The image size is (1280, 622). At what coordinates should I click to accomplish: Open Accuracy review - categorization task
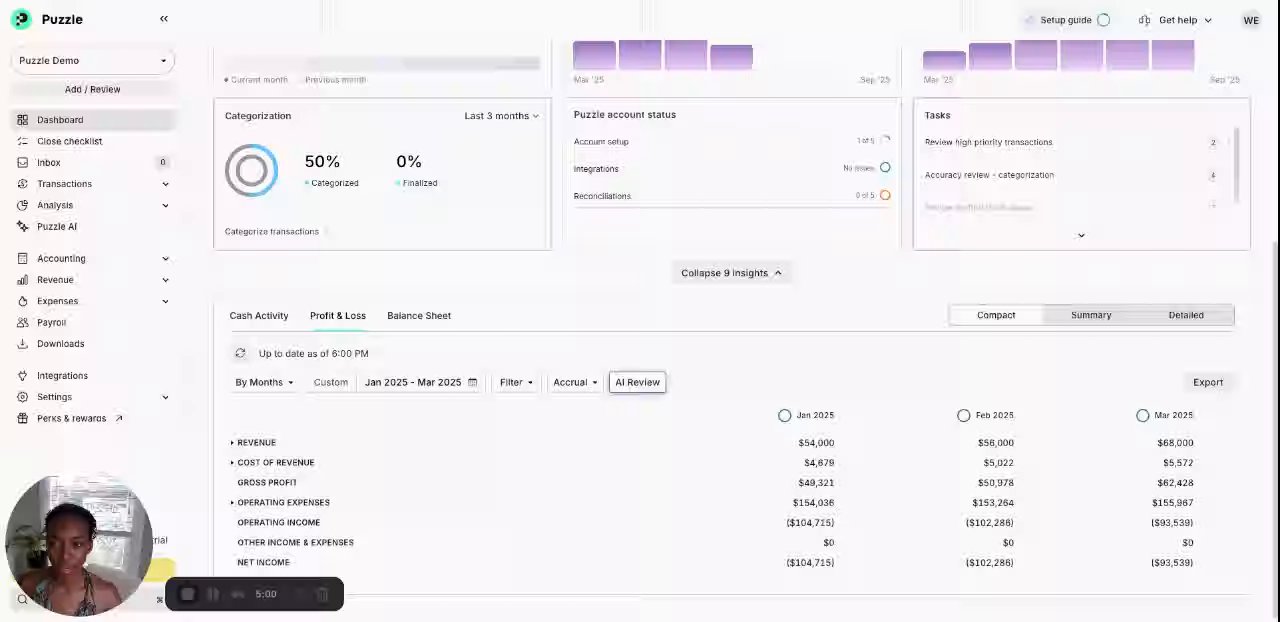(989, 175)
